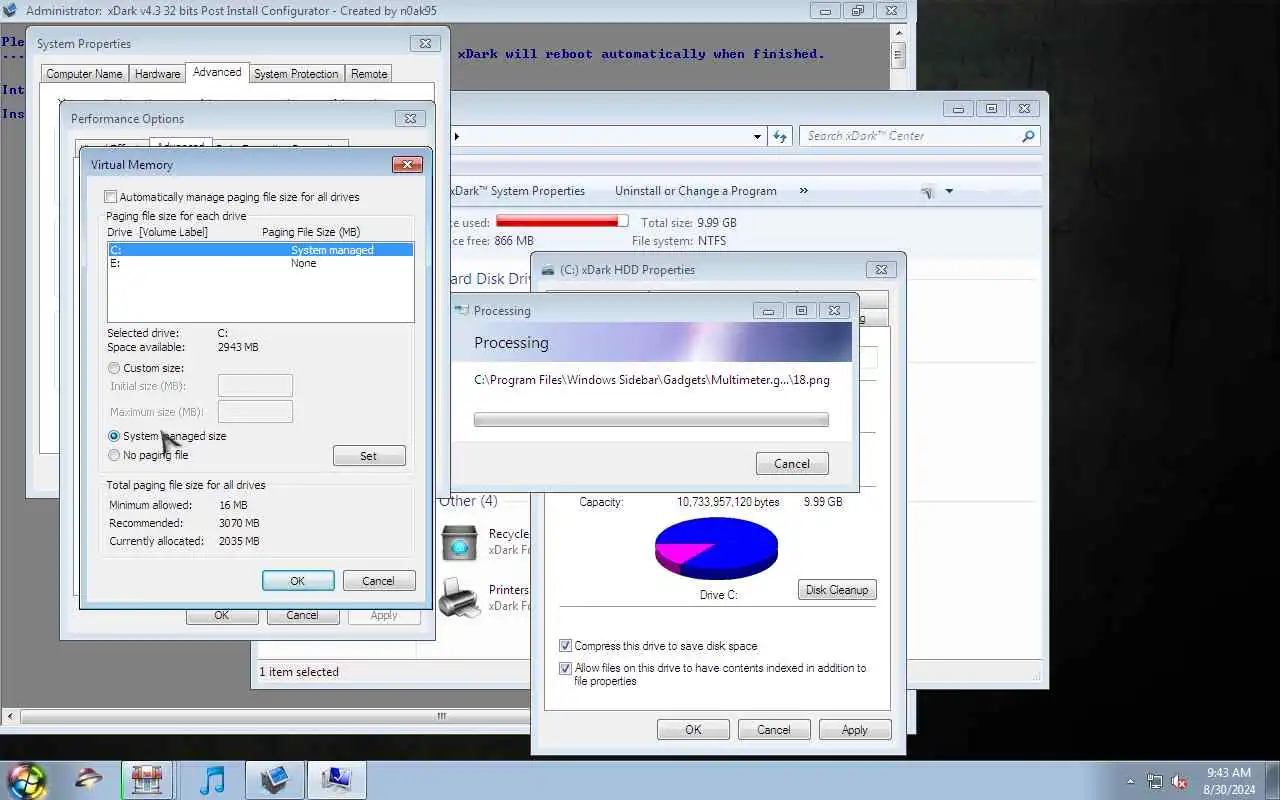Click the Recycle Bin icon in explorer
Viewport: 1280px width, 800px height.
tap(459, 542)
